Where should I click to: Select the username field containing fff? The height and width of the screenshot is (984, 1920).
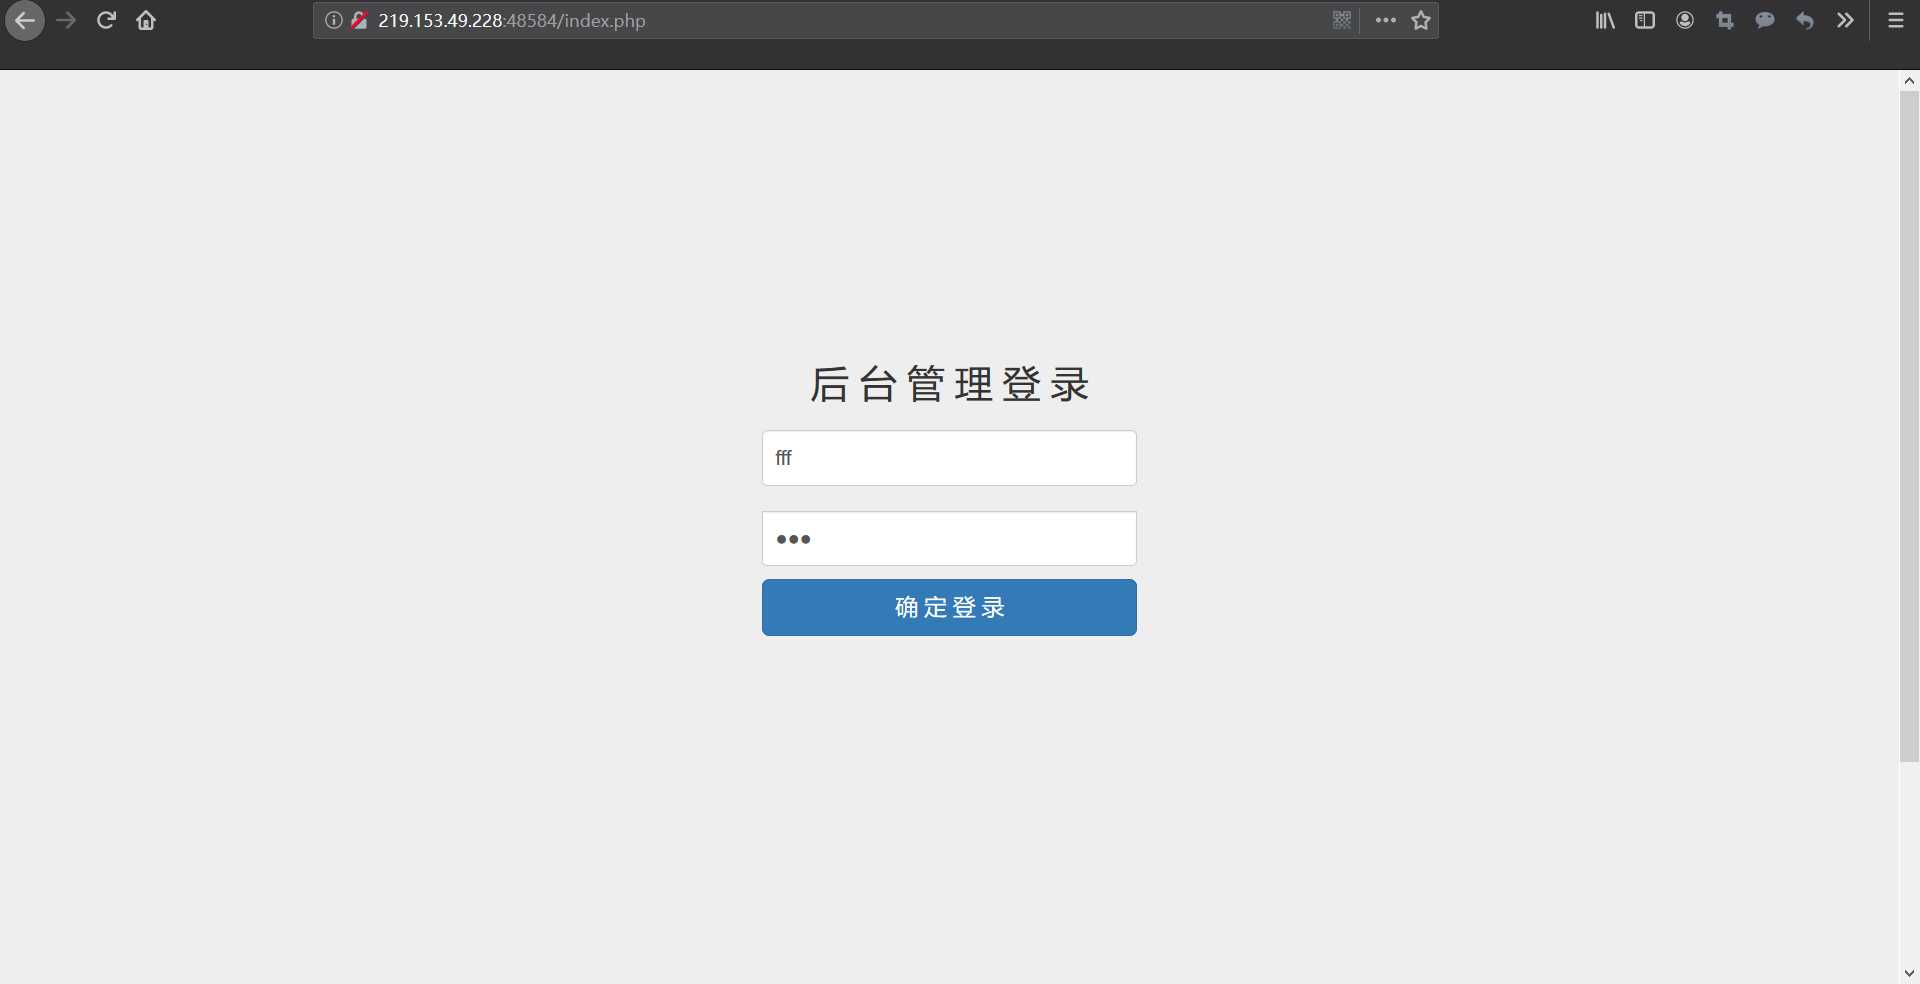pyautogui.click(x=948, y=457)
